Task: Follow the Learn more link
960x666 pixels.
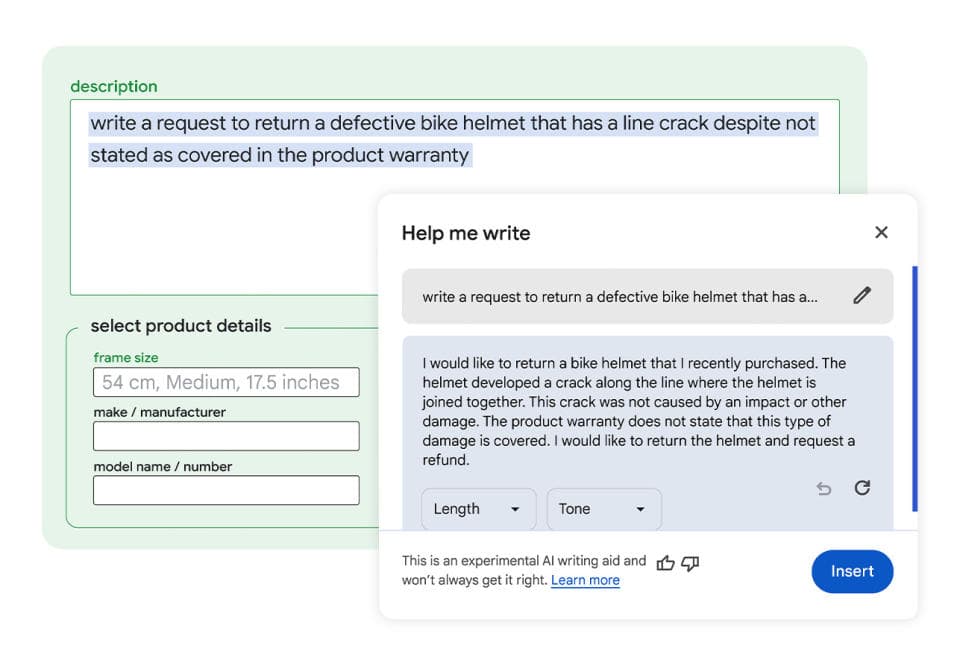Action: [x=585, y=580]
